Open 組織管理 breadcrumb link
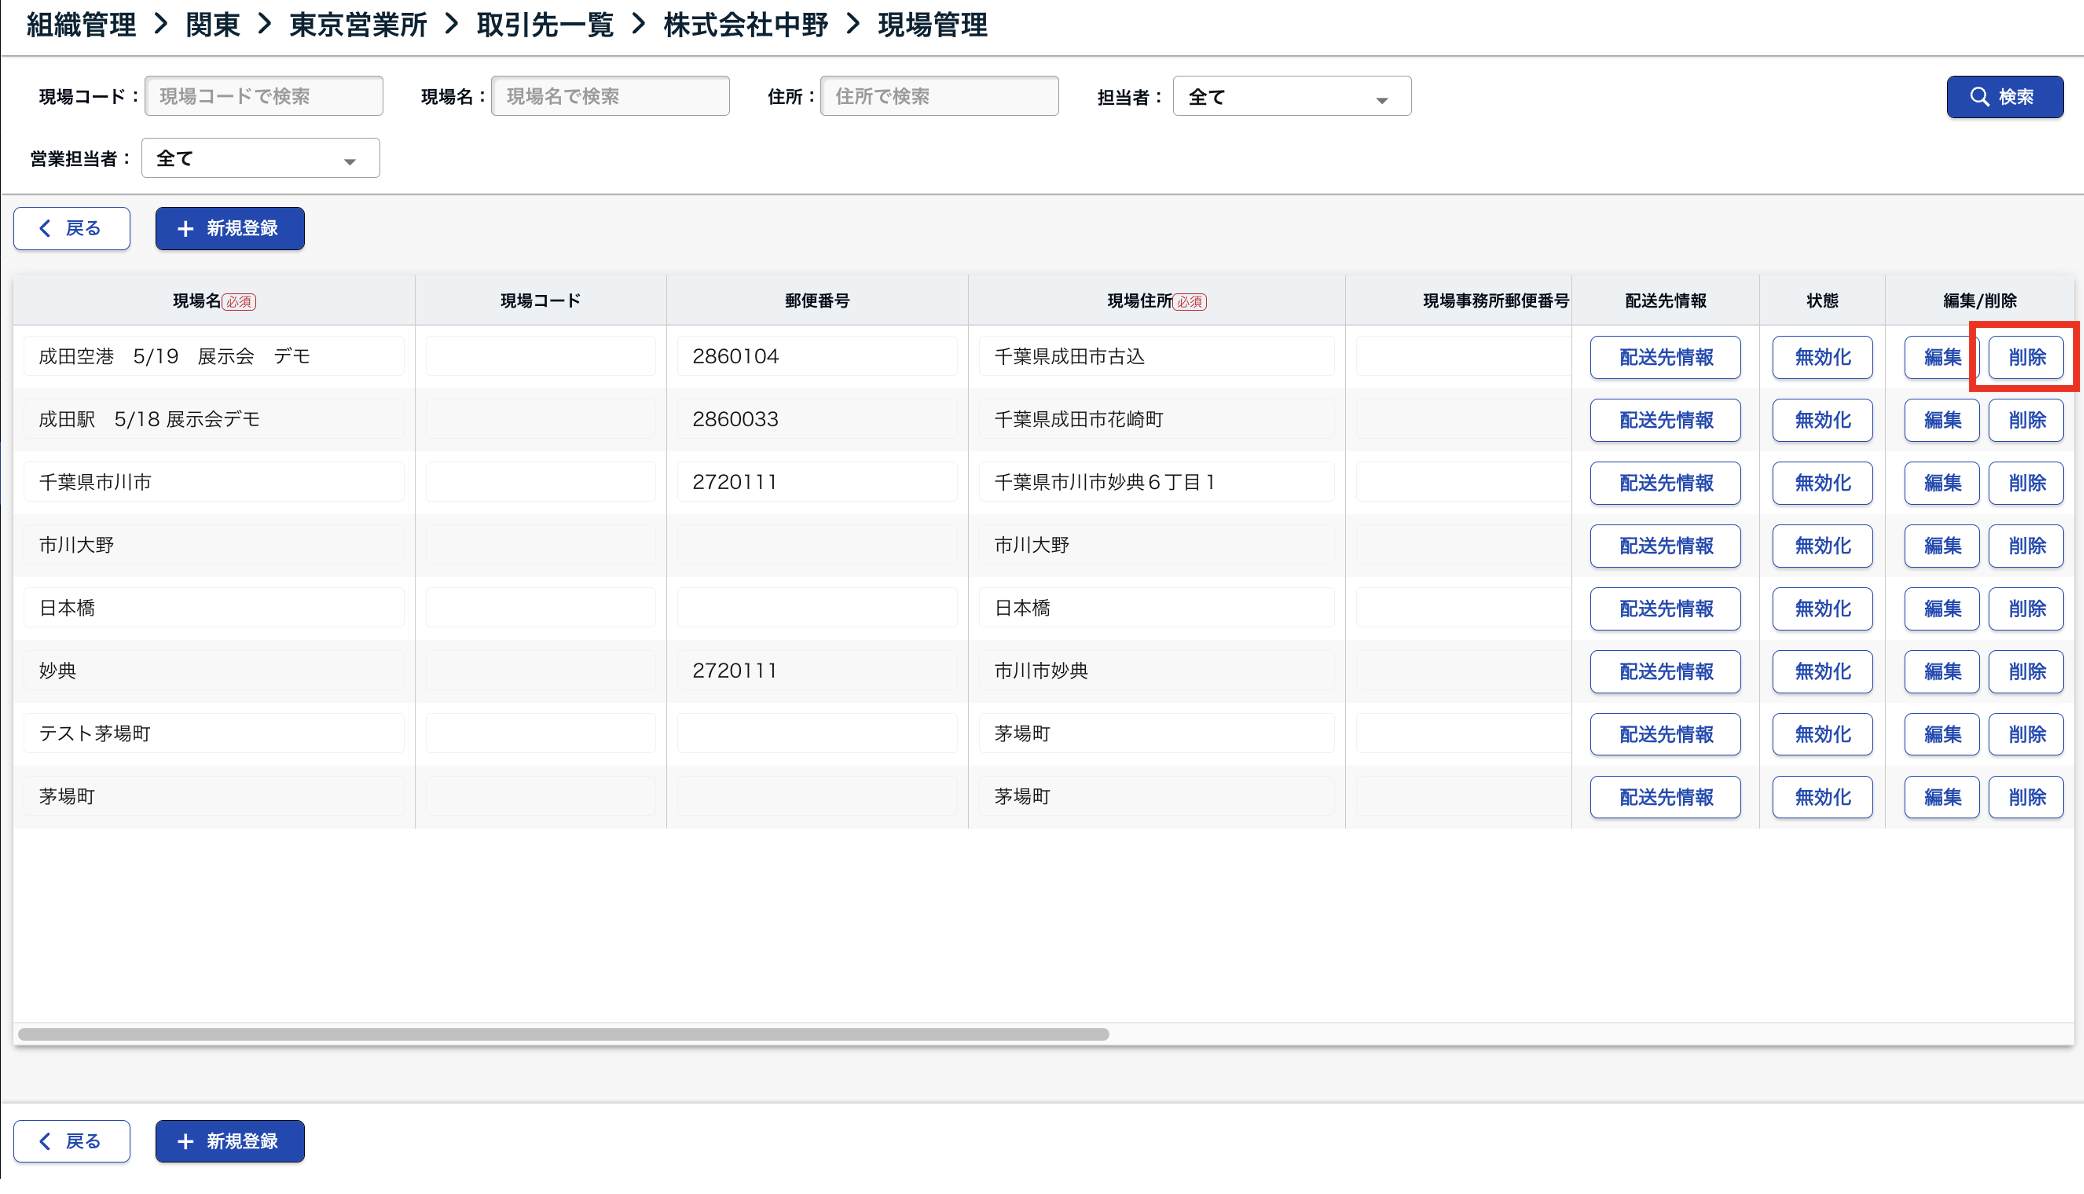Image resolution: width=2084 pixels, height=1194 pixels. click(x=81, y=25)
